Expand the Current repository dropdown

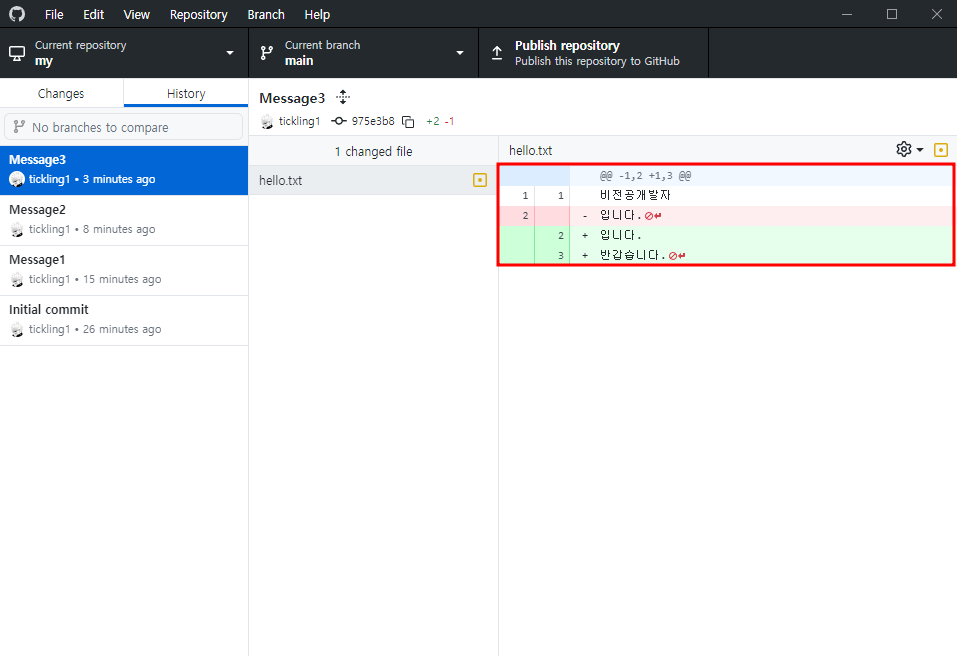pyautogui.click(x=124, y=53)
